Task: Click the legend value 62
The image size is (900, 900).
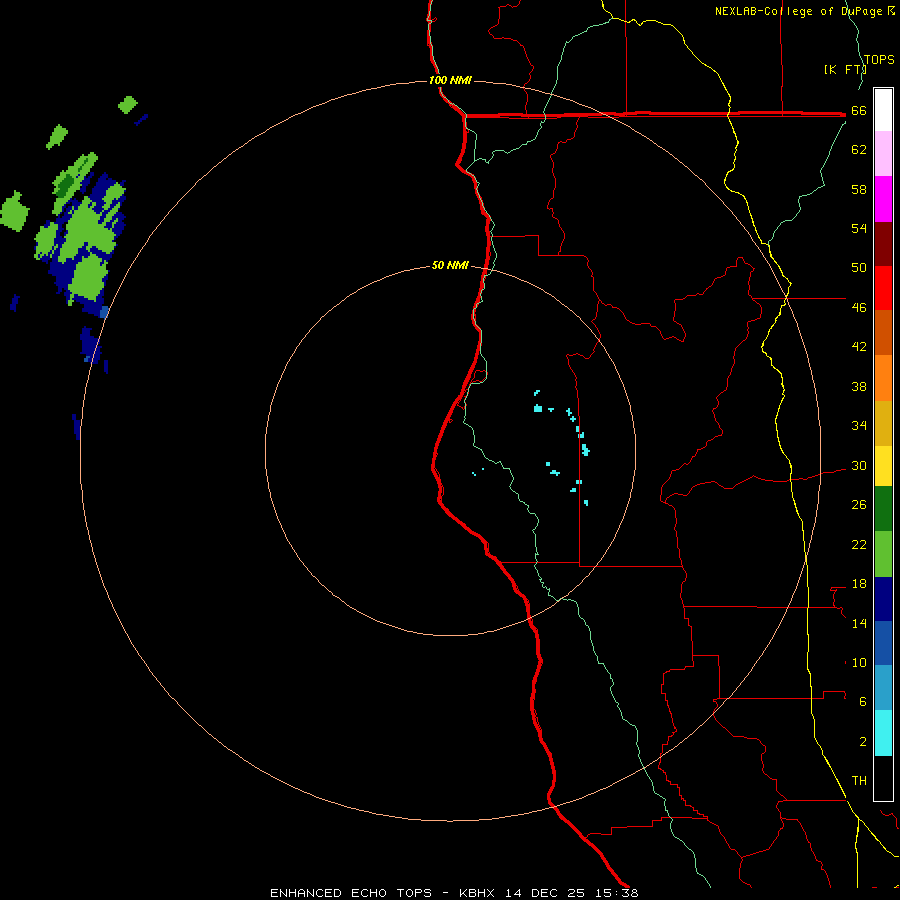Action: (859, 150)
